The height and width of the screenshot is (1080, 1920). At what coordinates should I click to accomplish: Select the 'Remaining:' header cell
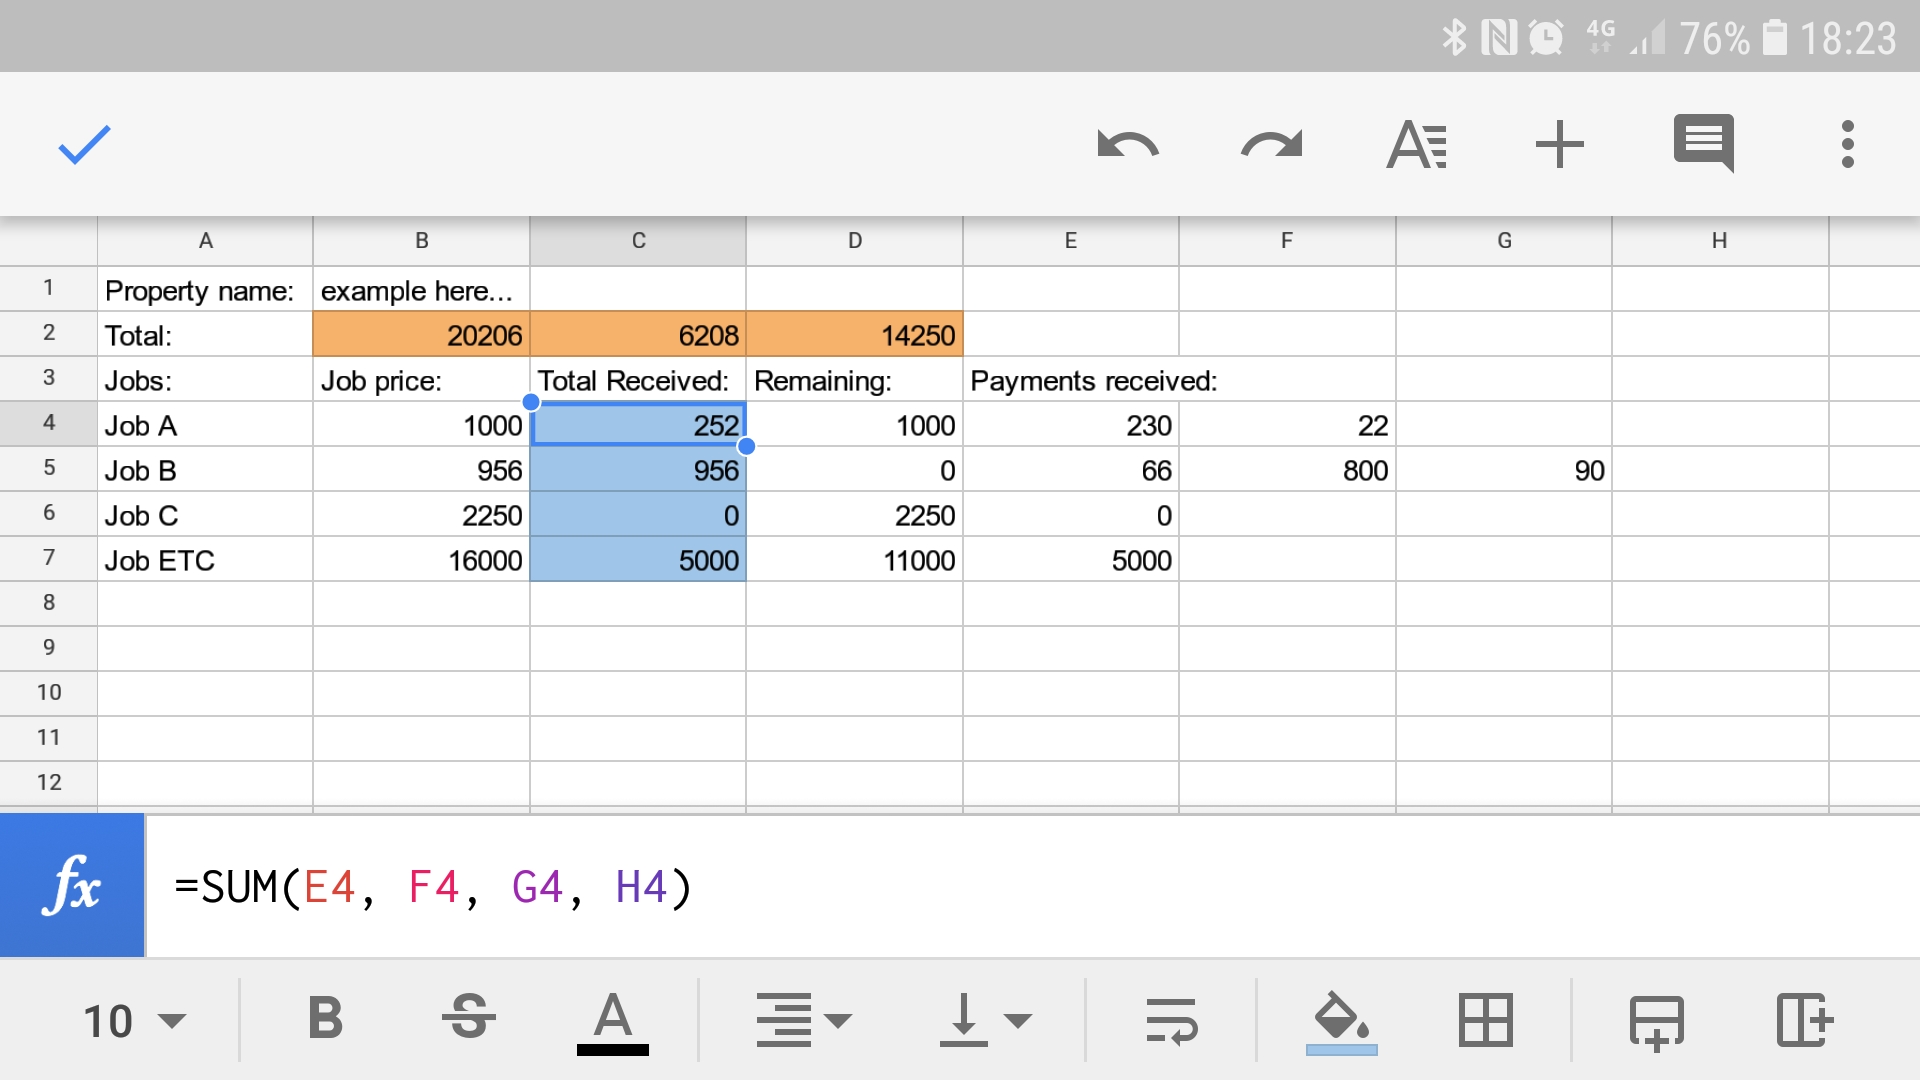[854, 379]
